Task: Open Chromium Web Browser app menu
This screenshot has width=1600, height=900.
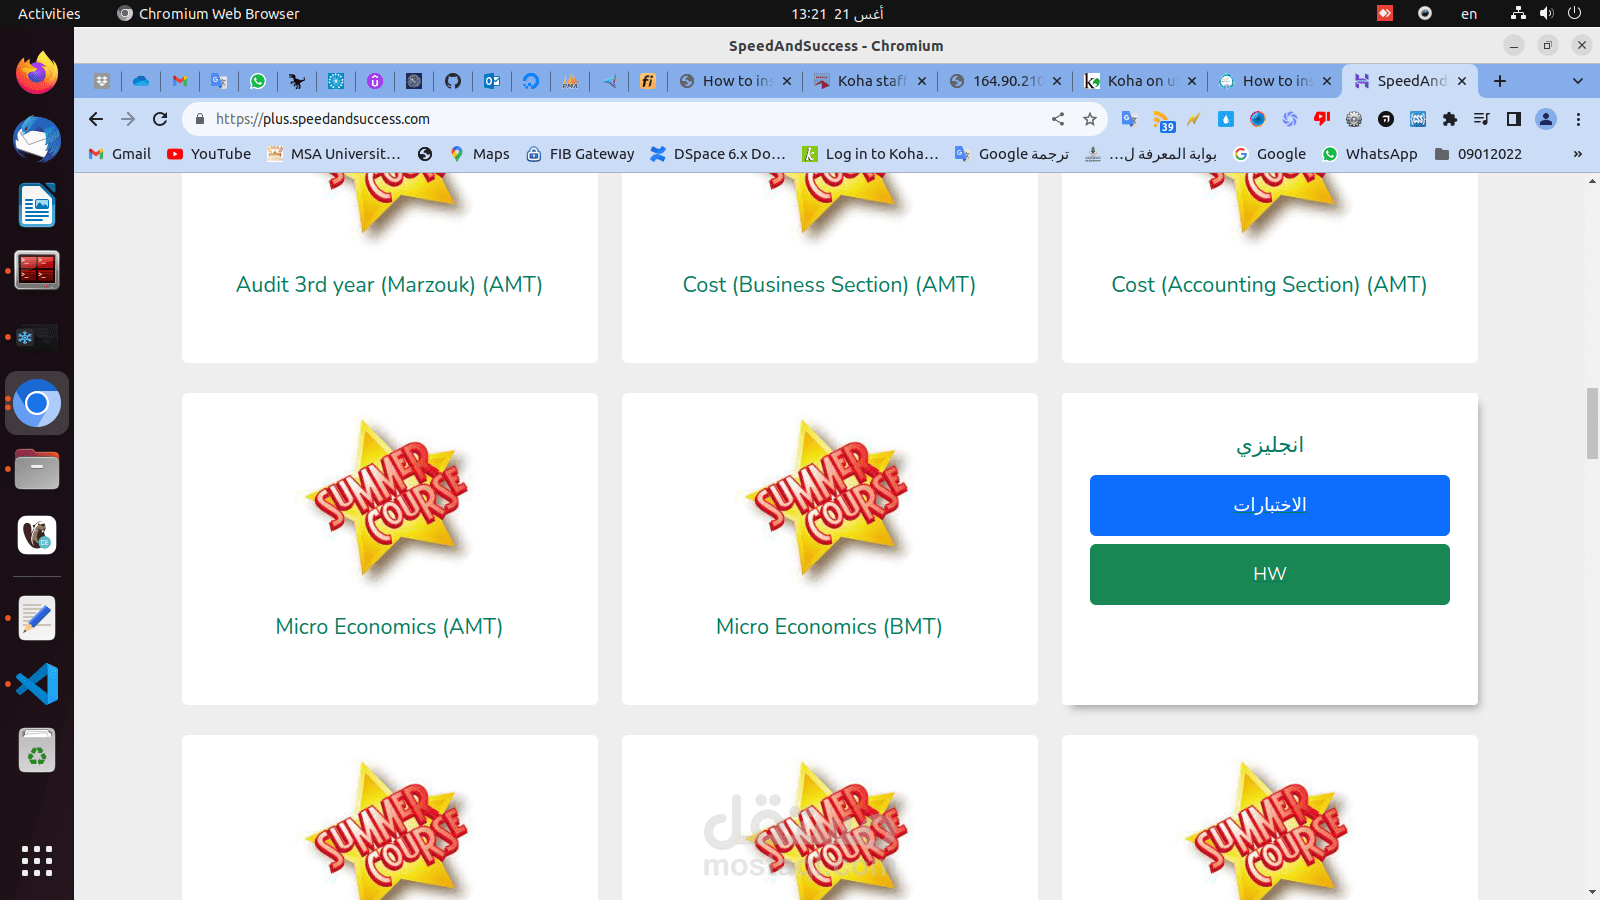Action: (x=208, y=14)
